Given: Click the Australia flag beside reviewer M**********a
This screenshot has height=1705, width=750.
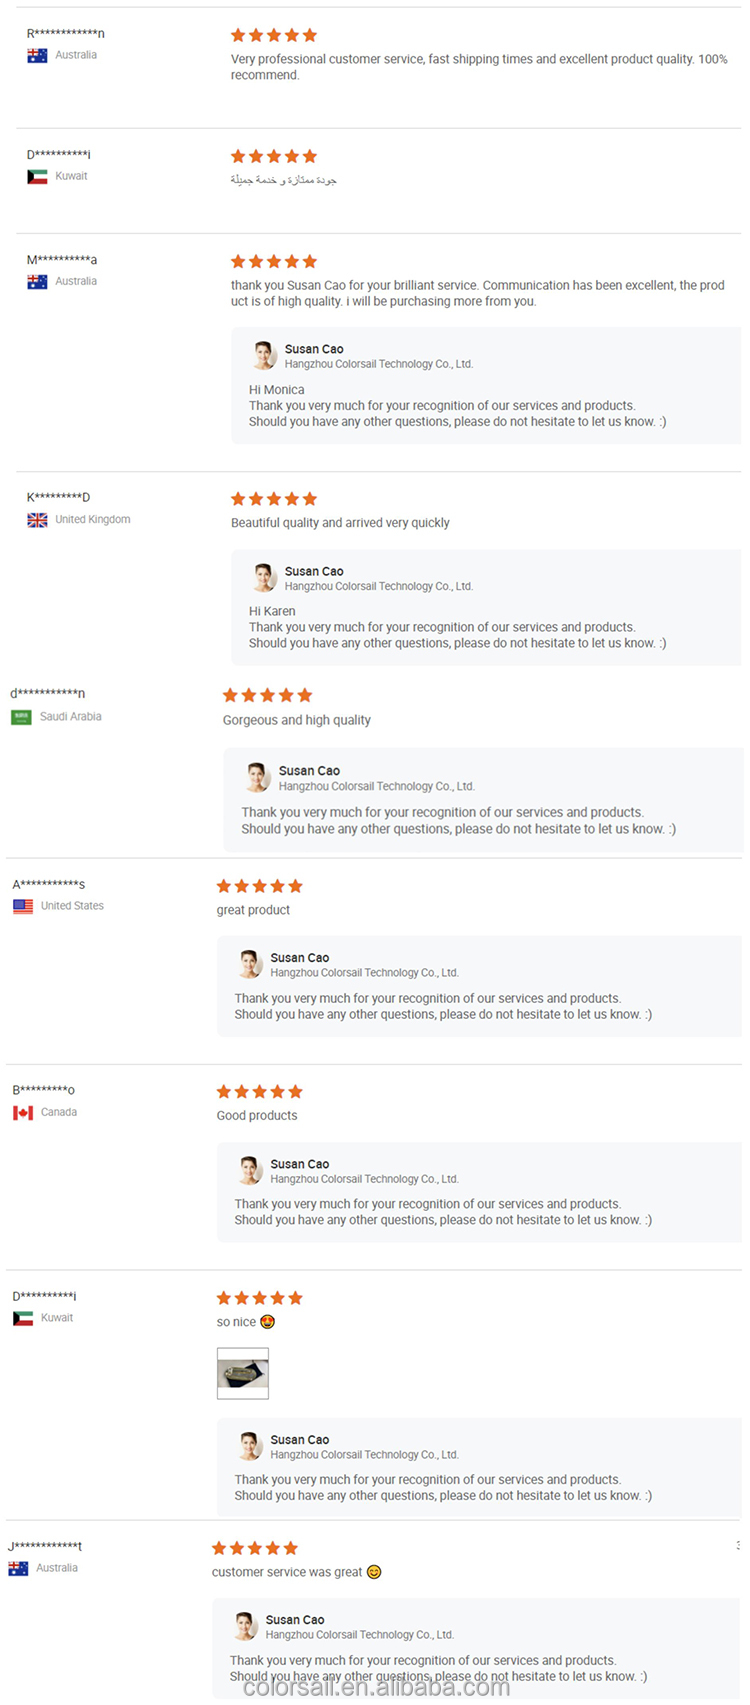Looking at the screenshot, I should point(37,282).
